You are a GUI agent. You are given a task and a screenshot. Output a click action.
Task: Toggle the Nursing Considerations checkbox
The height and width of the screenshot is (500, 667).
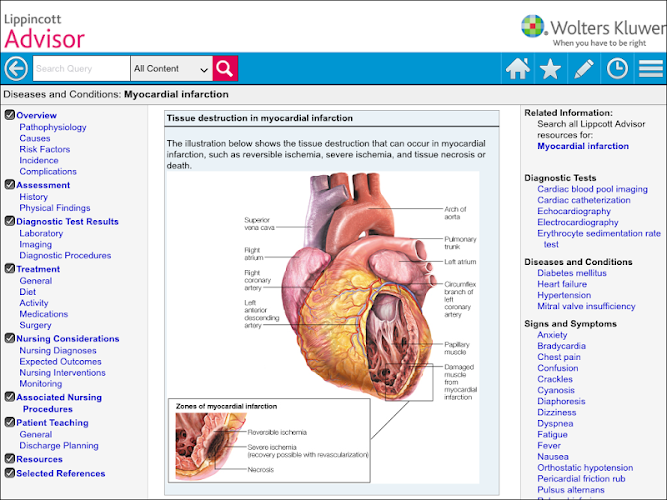[x=10, y=338]
